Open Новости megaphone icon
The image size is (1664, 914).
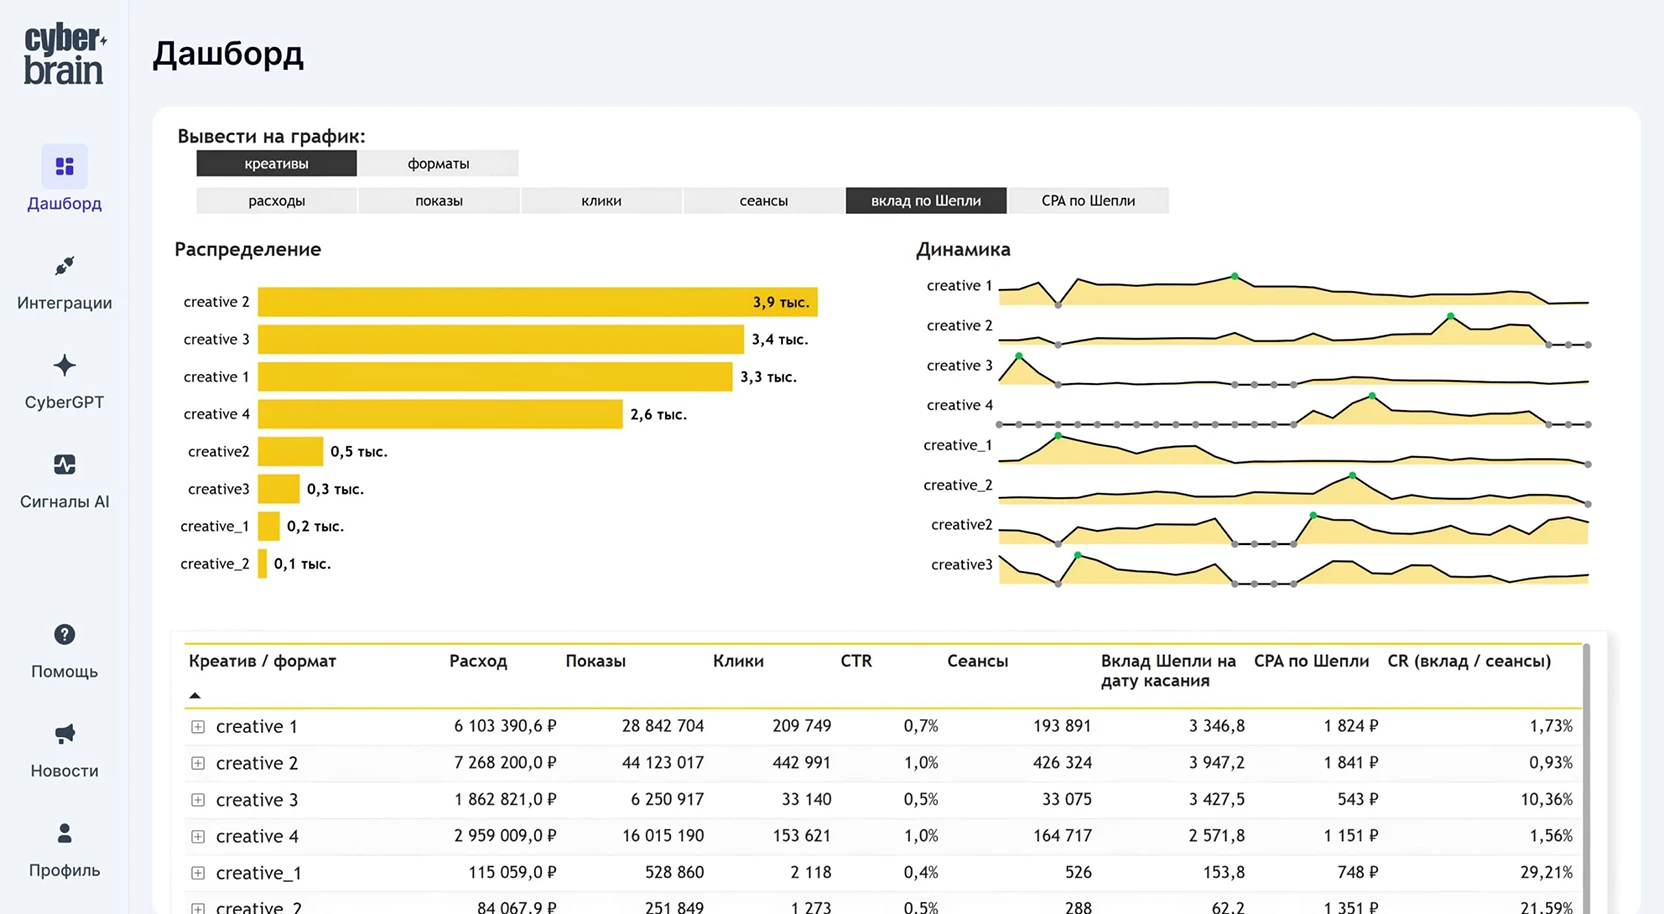[64, 734]
